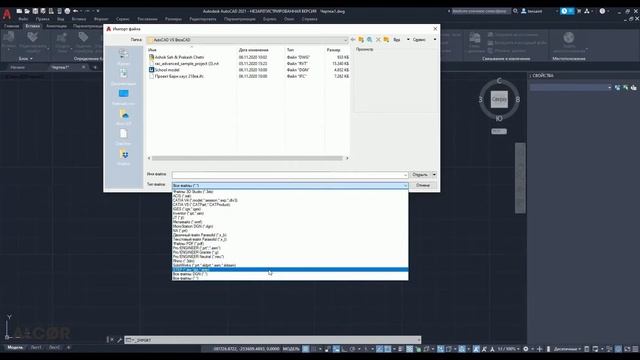Open the History place in dialog sidebar
The height and width of the screenshot is (360, 640).
pos(123,57)
